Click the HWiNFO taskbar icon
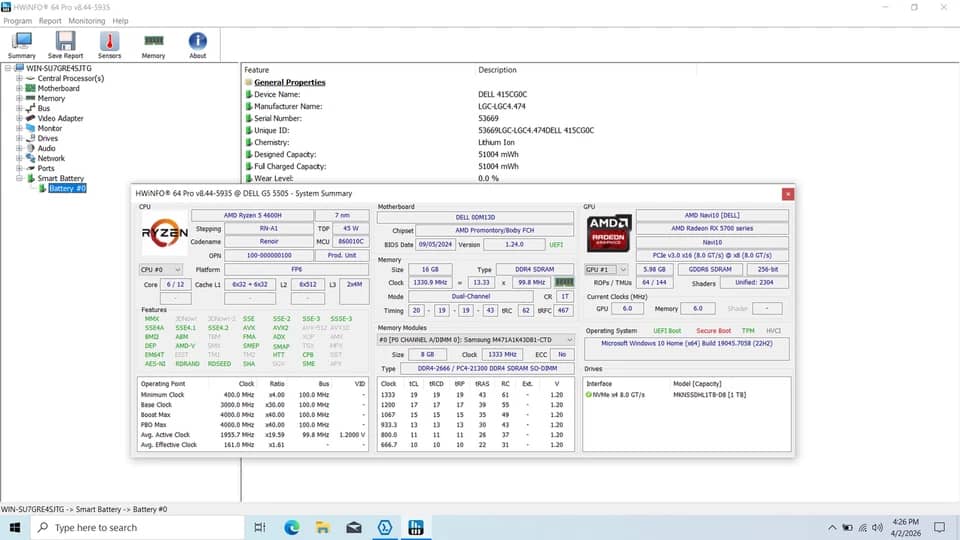 (416, 527)
